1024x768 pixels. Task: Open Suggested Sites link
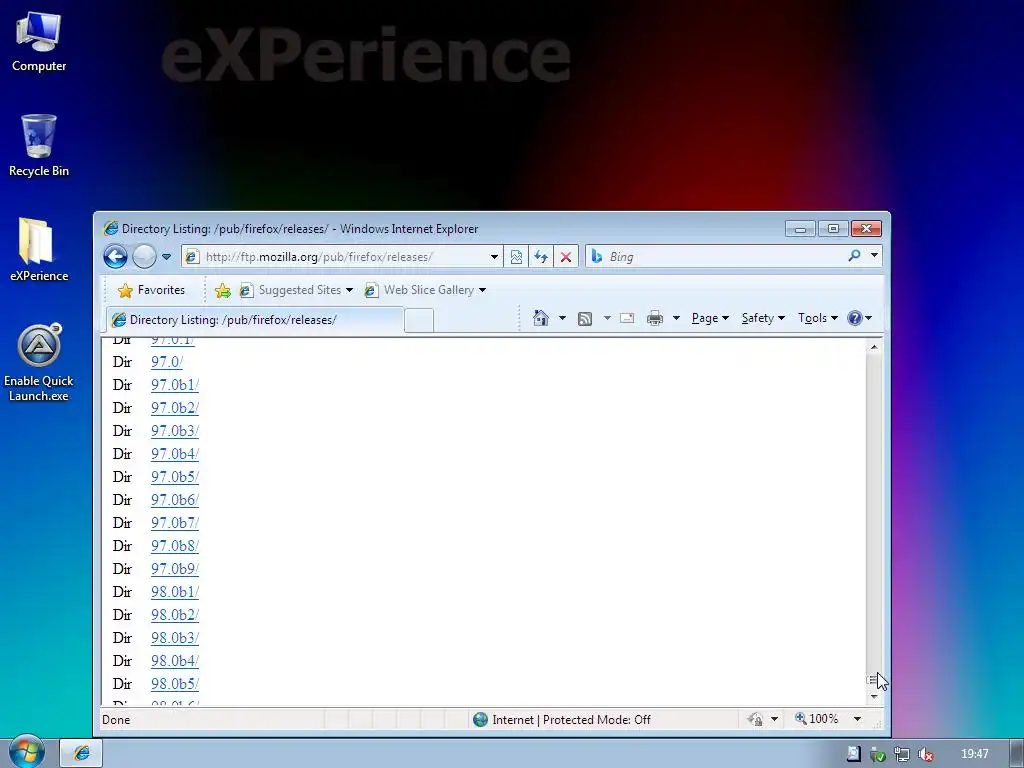coord(296,290)
